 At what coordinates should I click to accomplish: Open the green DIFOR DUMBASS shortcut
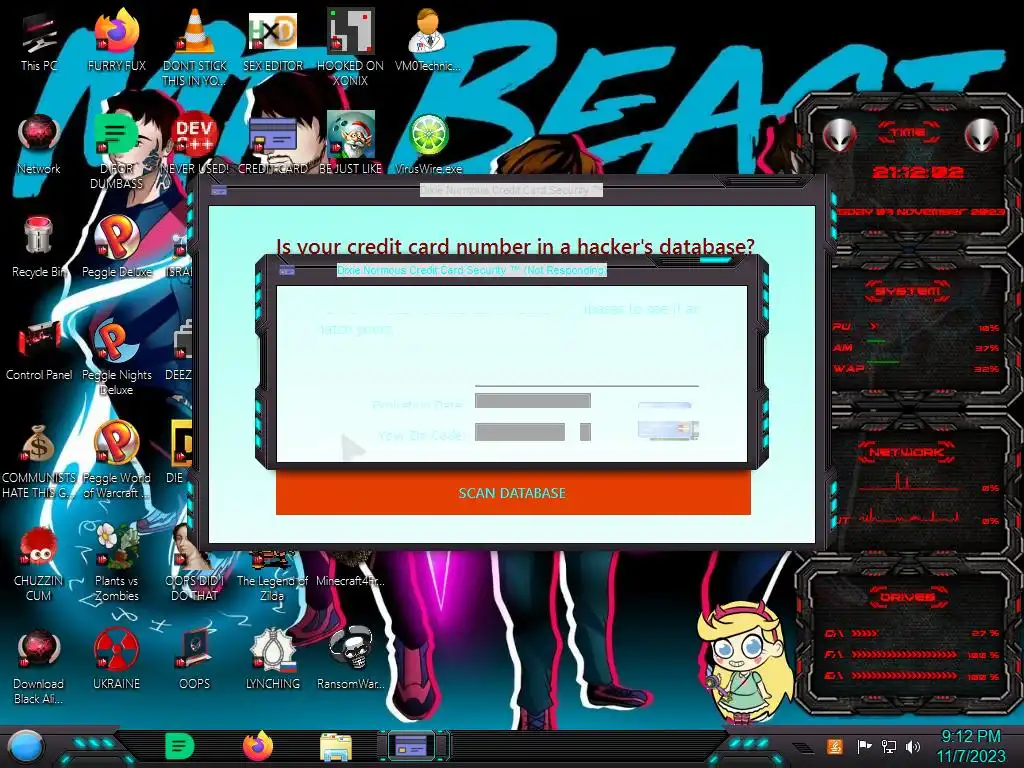click(116, 150)
